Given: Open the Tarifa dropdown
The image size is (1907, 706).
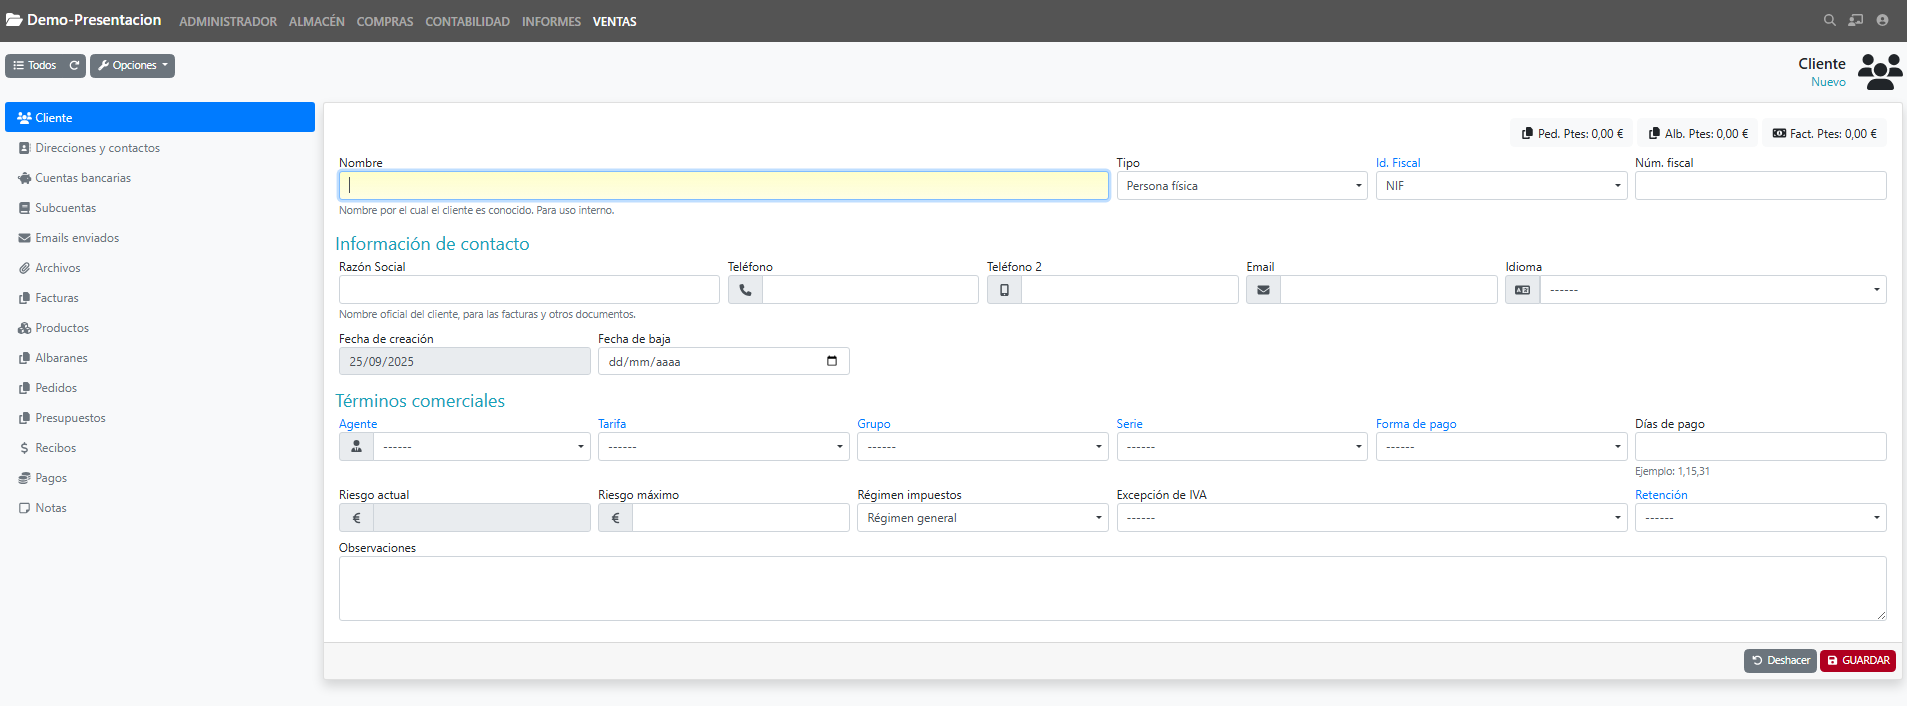Looking at the screenshot, I should [724, 447].
